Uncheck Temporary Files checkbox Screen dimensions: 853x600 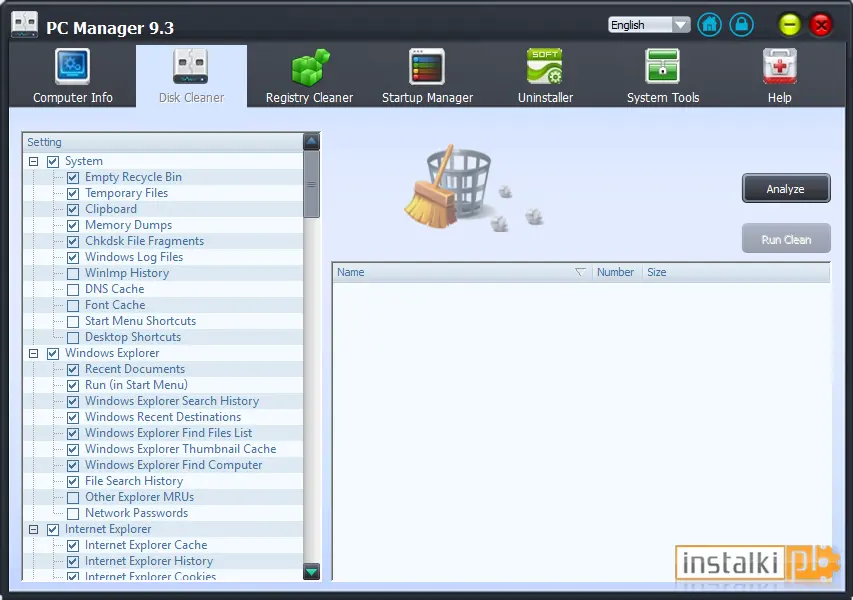73,194
